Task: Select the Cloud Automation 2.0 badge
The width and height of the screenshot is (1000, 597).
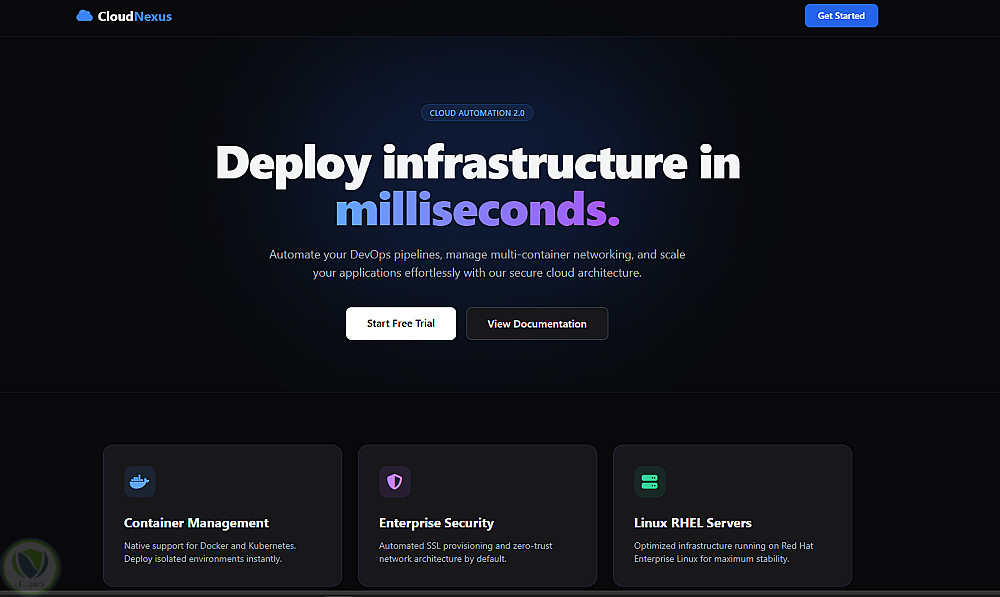Action: 477,113
